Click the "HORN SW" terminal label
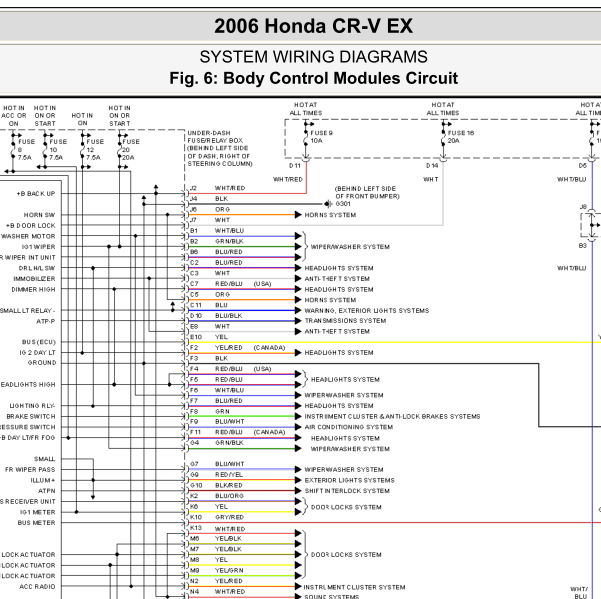Viewport: 601px width, 599px height. [39, 215]
